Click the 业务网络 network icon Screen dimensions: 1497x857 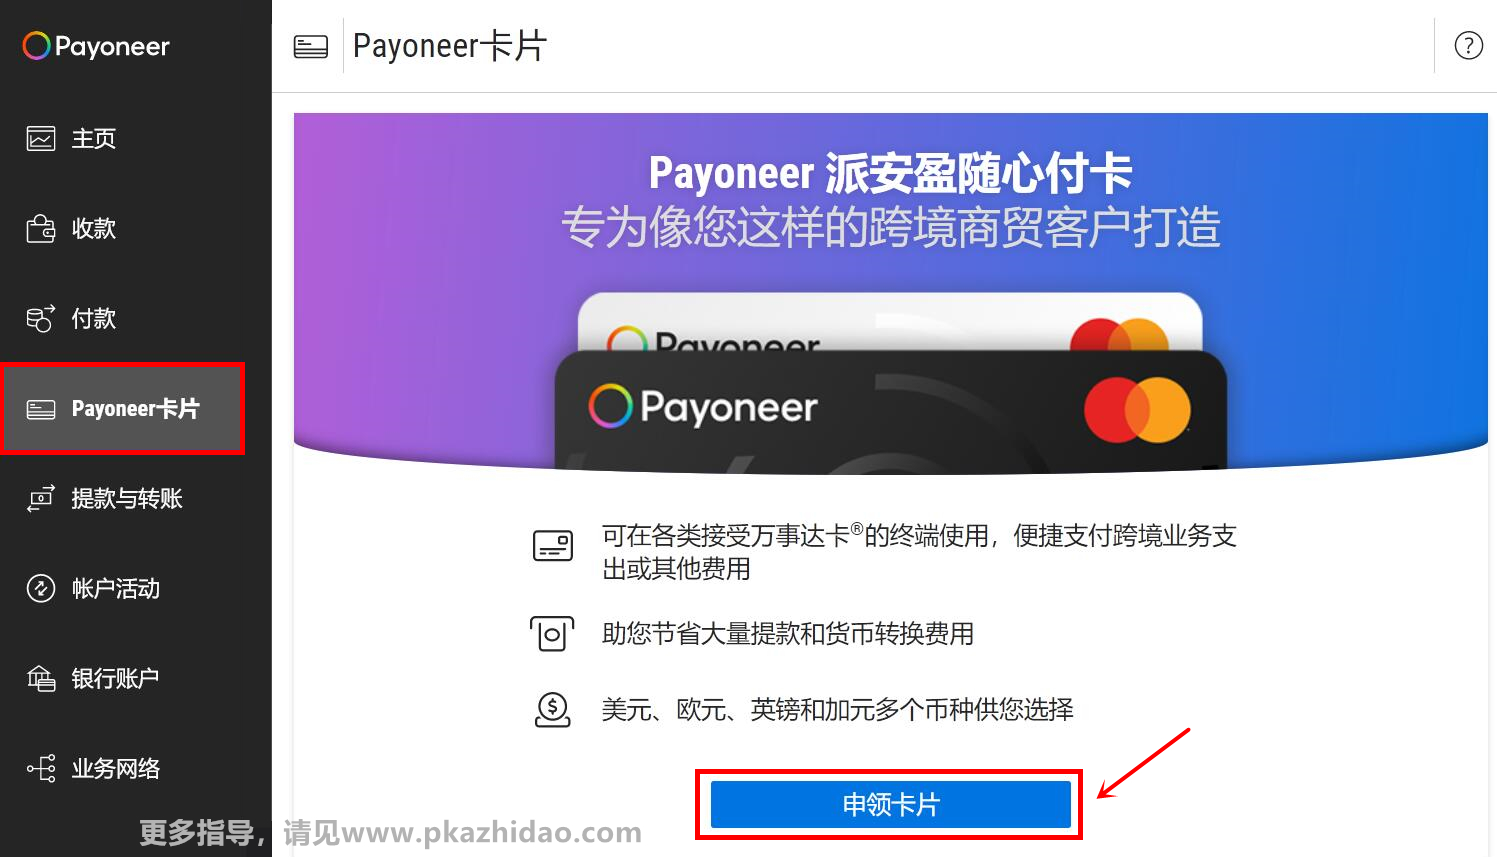[x=41, y=768]
